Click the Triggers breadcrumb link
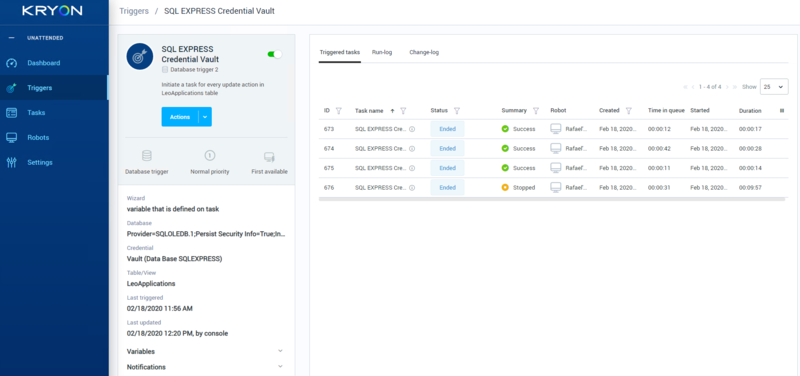This screenshot has width=800, height=376. [x=134, y=11]
